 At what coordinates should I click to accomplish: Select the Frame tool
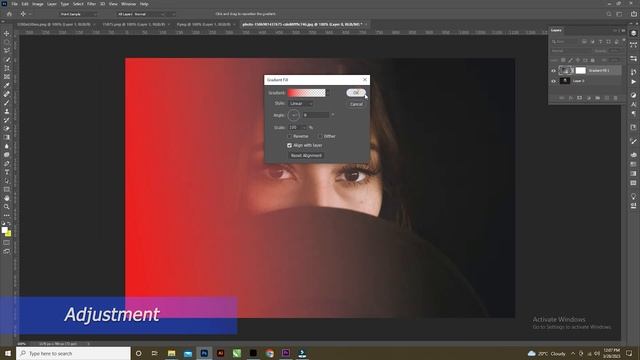click(x=7, y=77)
